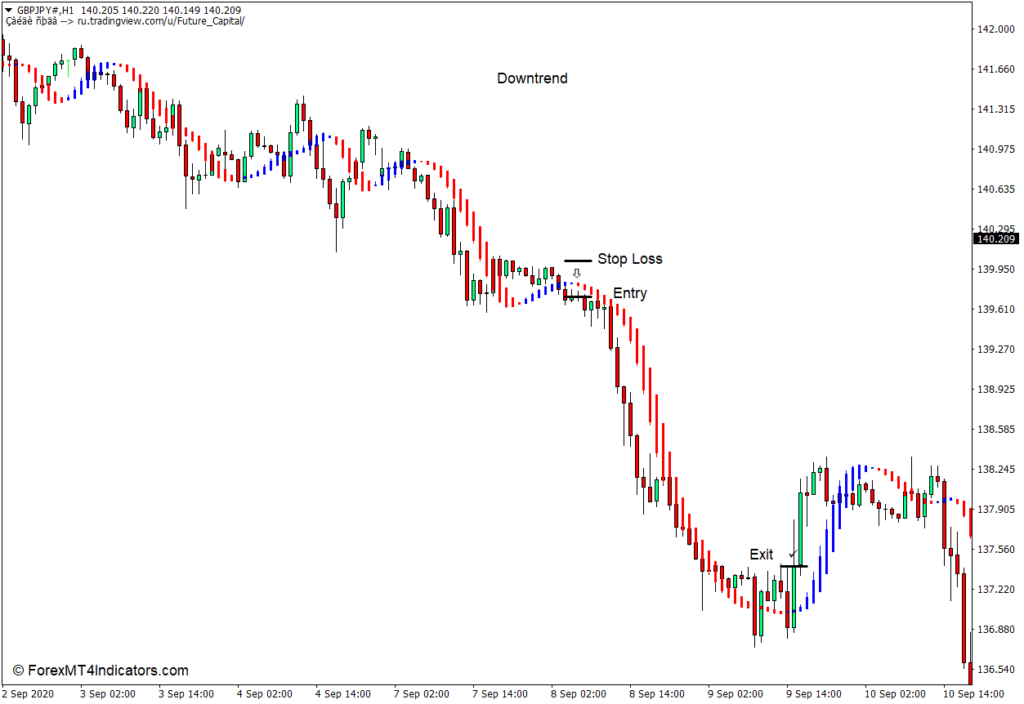This screenshot has width=1024, height=704.
Task: Click the 10 Sep 14:00 time label
Action: [x=984, y=693]
